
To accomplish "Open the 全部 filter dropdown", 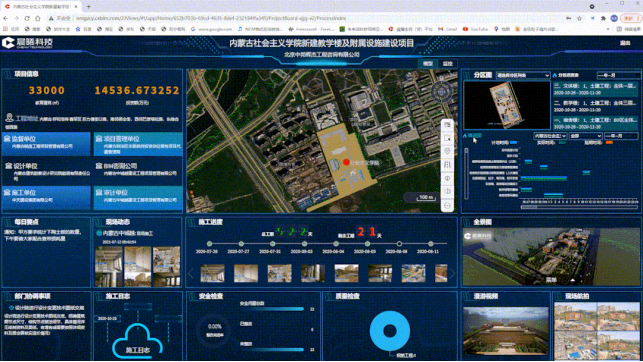I will (x=585, y=136).
